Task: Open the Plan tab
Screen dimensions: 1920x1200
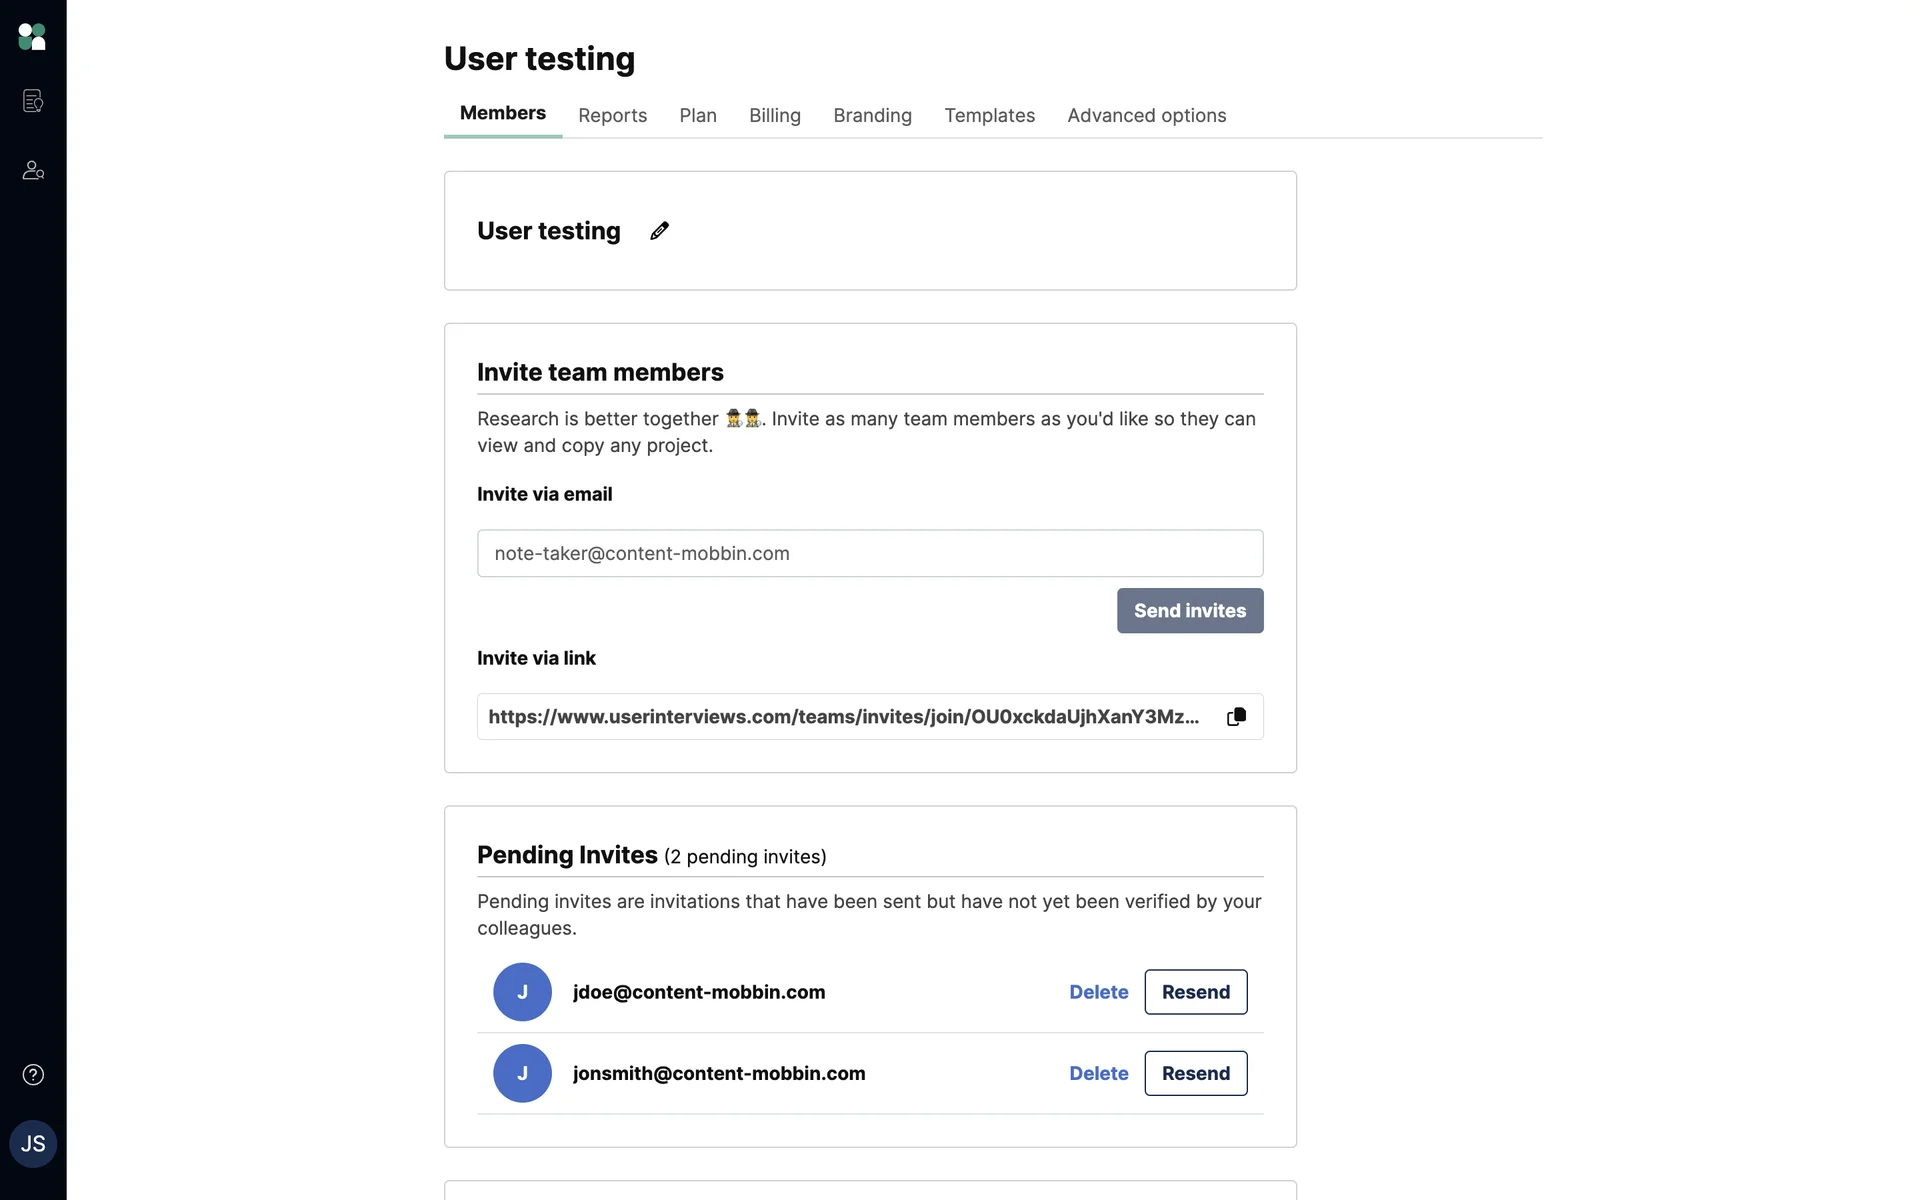Action: (698, 116)
